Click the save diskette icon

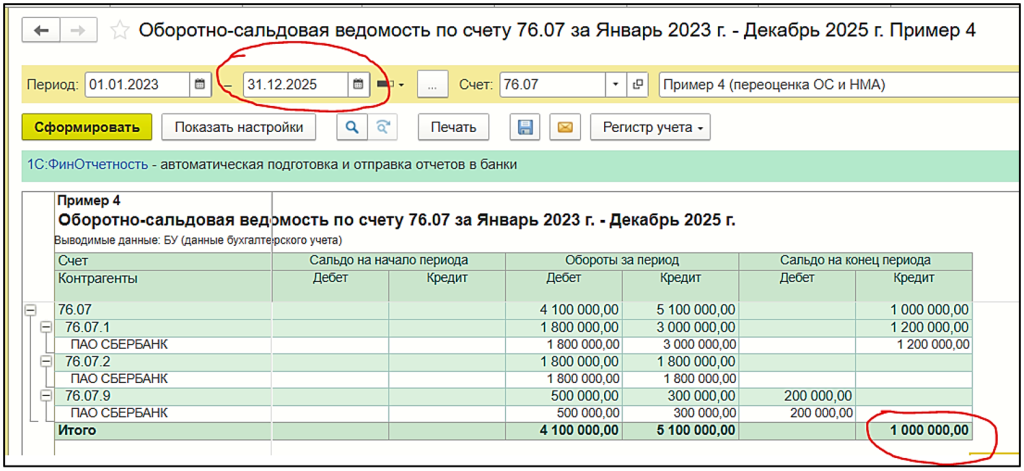click(525, 127)
